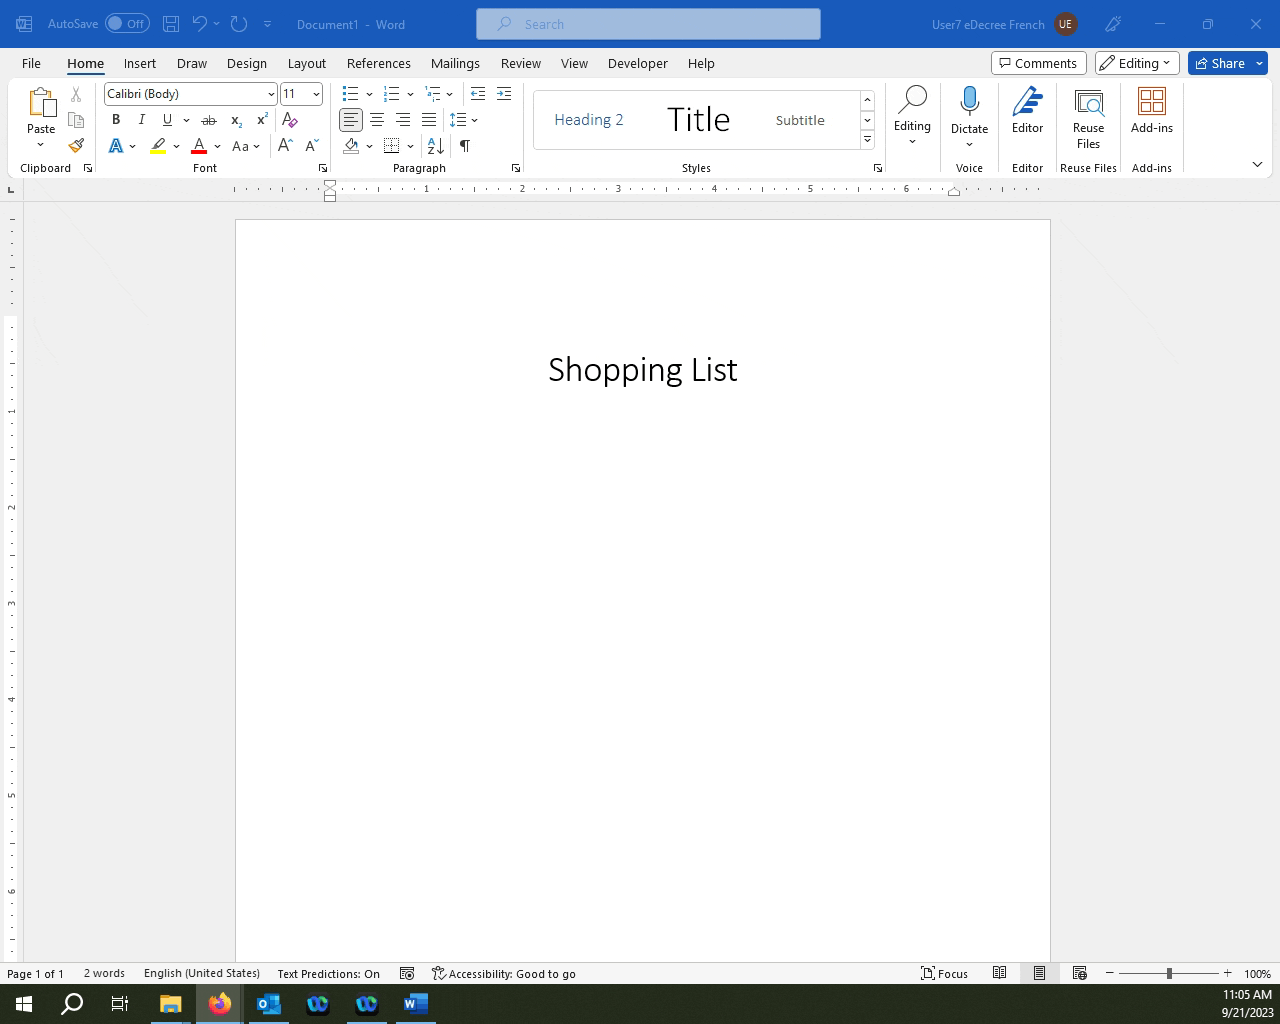Open the font size dropdown
The width and height of the screenshot is (1280, 1024).
tap(316, 93)
